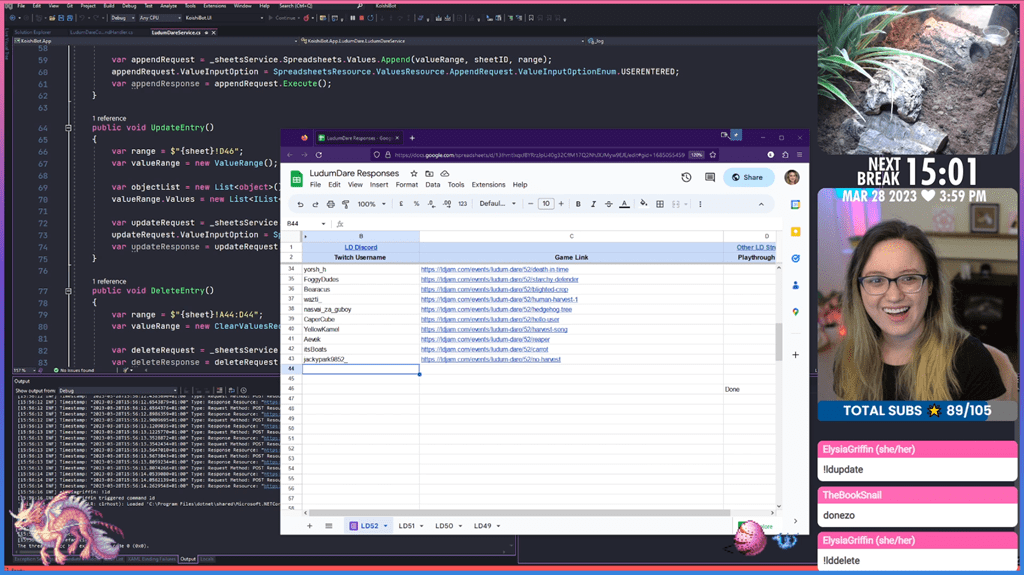Switch to the LD51 sheet tab
This screenshot has width=1024, height=575.
click(x=406, y=526)
